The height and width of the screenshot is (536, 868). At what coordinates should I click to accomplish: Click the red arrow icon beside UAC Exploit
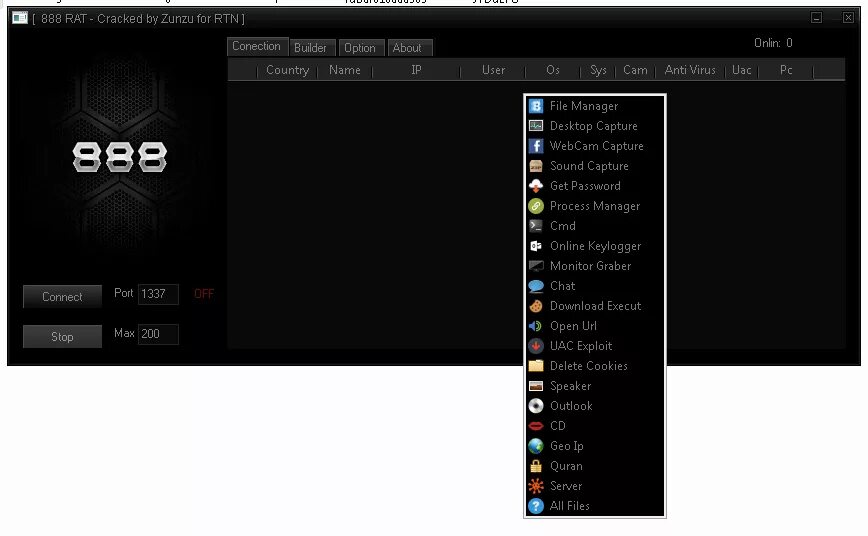[x=536, y=346]
